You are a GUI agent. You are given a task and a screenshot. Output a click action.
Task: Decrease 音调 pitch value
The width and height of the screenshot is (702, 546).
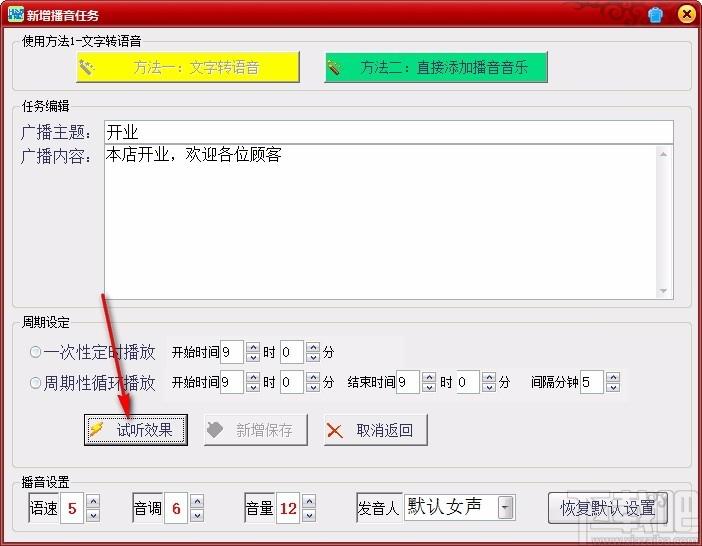197,515
